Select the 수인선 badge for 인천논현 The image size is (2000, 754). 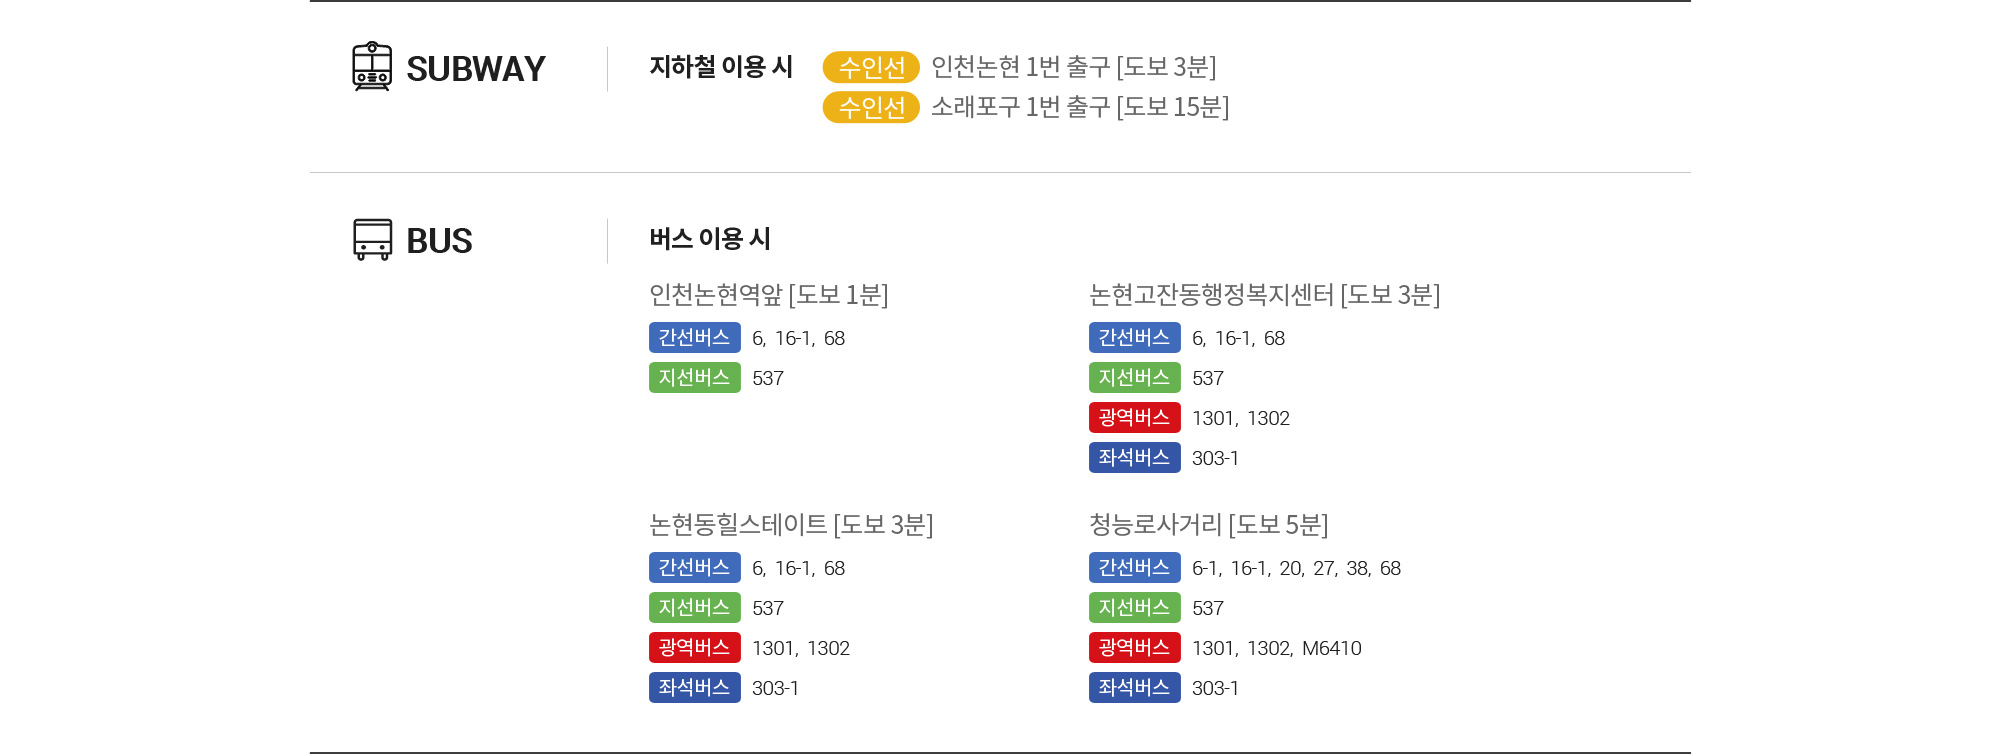click(x=871, y=67)
